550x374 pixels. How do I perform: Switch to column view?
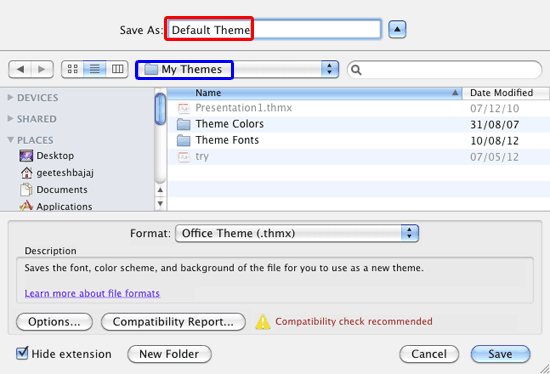point(117,69)
